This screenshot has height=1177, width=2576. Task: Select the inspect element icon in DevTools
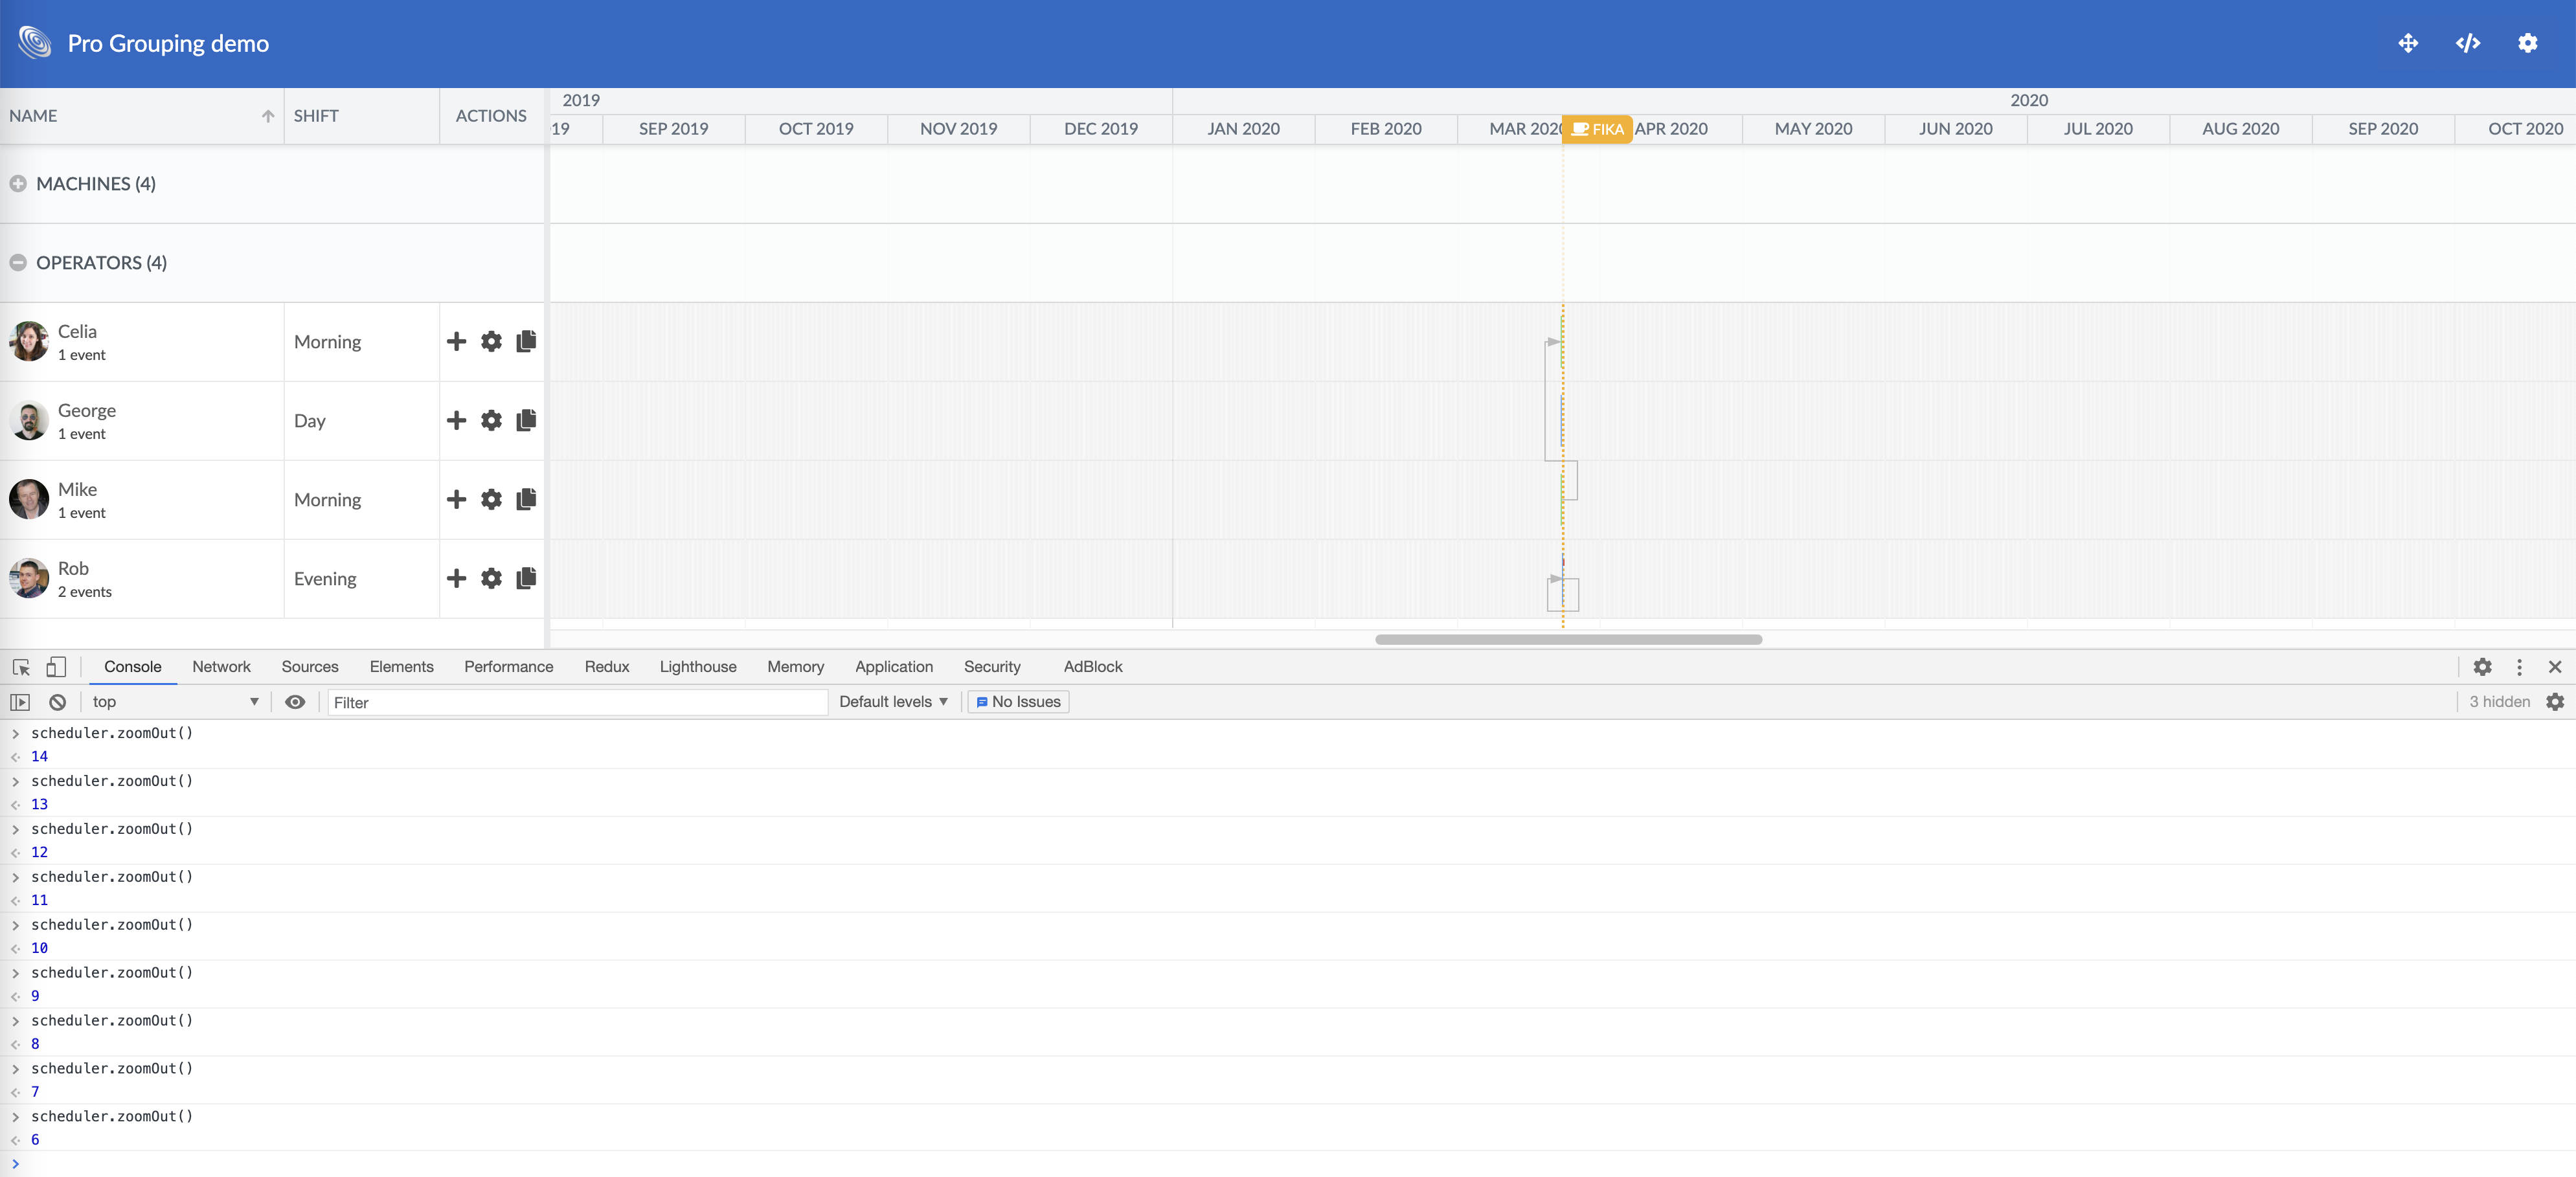(20, 666)
